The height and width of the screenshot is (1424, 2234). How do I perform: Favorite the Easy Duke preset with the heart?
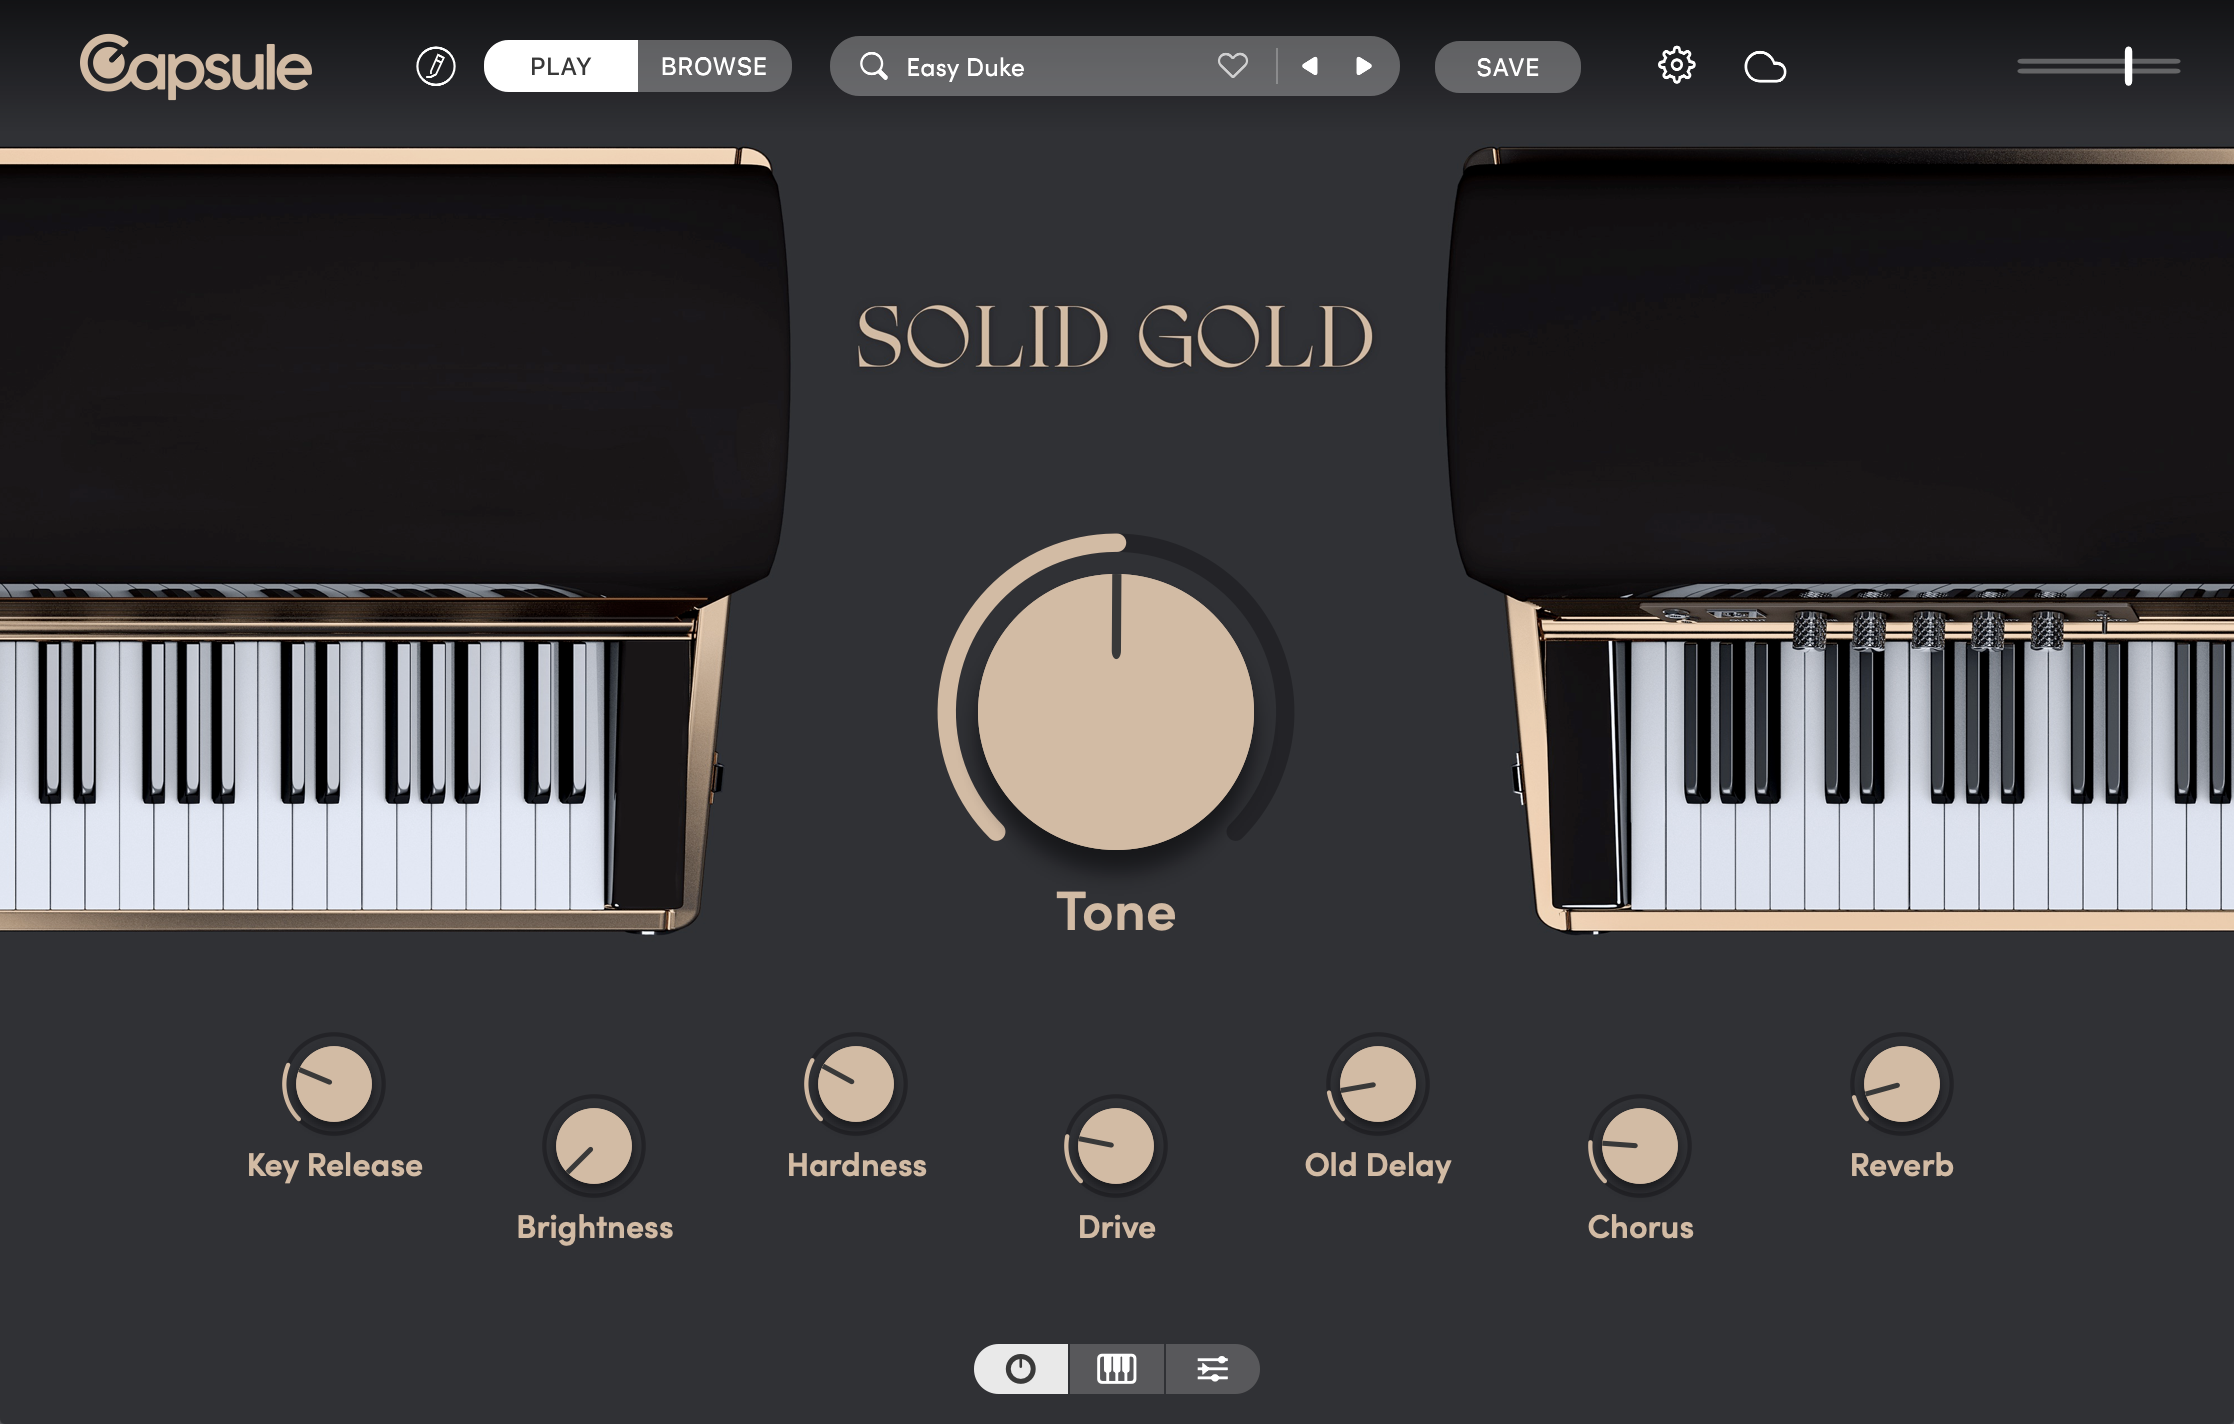pos(1232,66)
